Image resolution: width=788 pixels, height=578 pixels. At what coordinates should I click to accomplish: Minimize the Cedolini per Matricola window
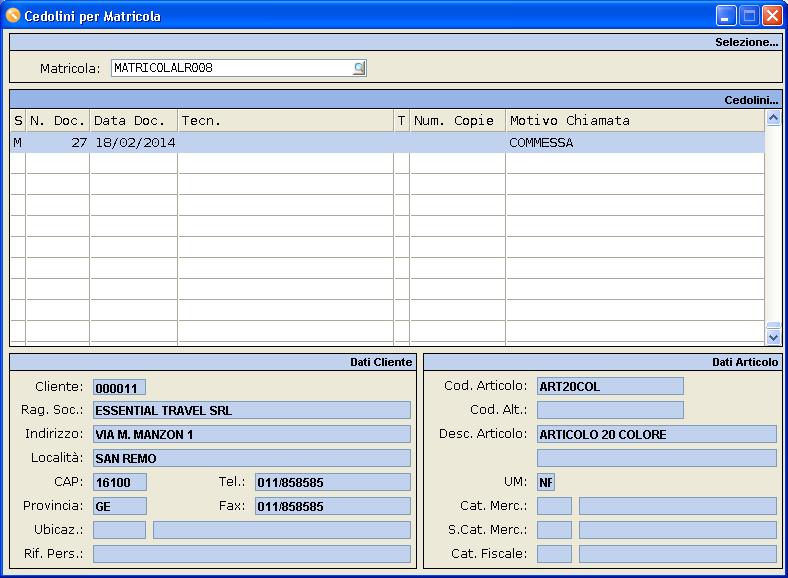click(726, 16)
